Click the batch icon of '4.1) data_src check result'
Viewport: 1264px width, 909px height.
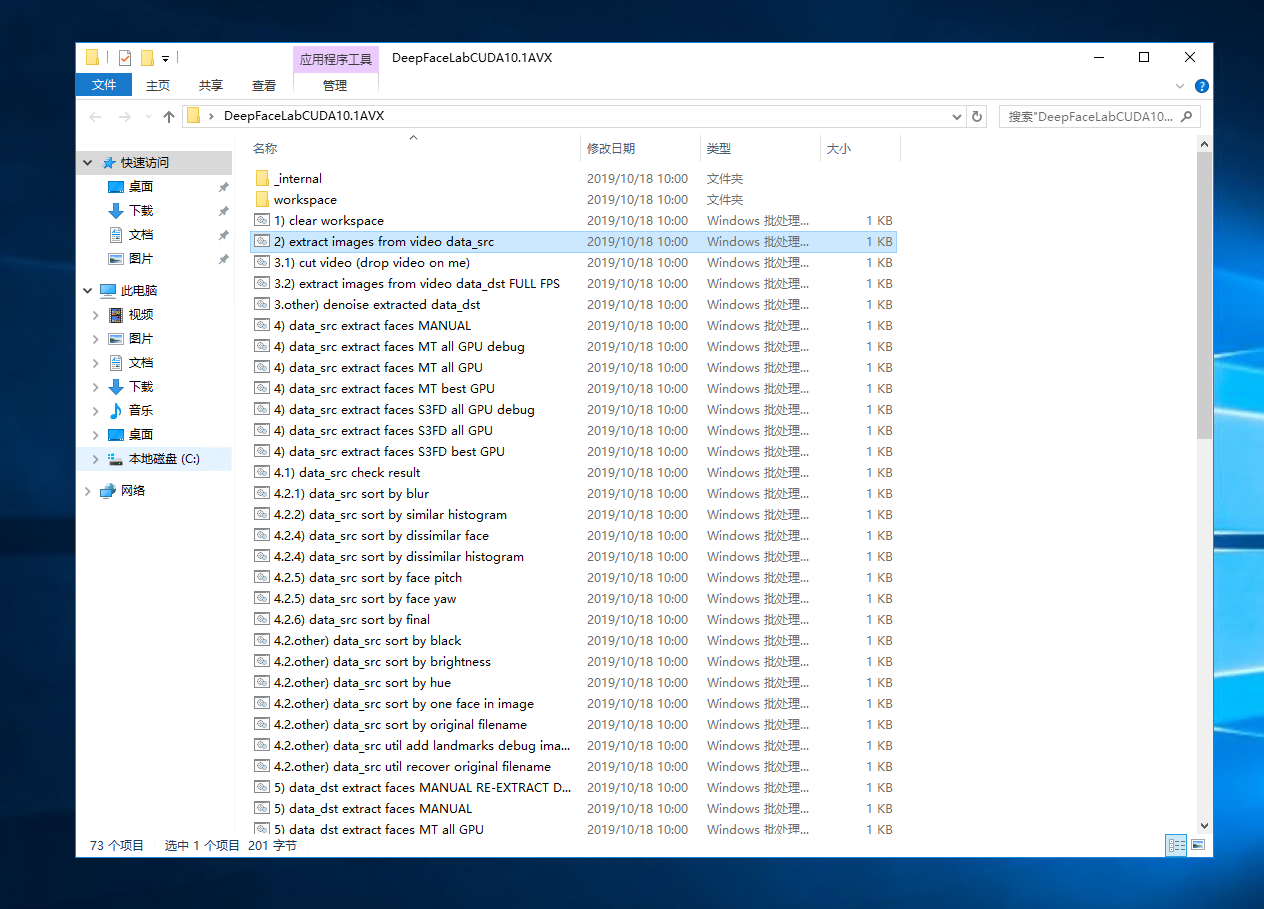[262, 472]
